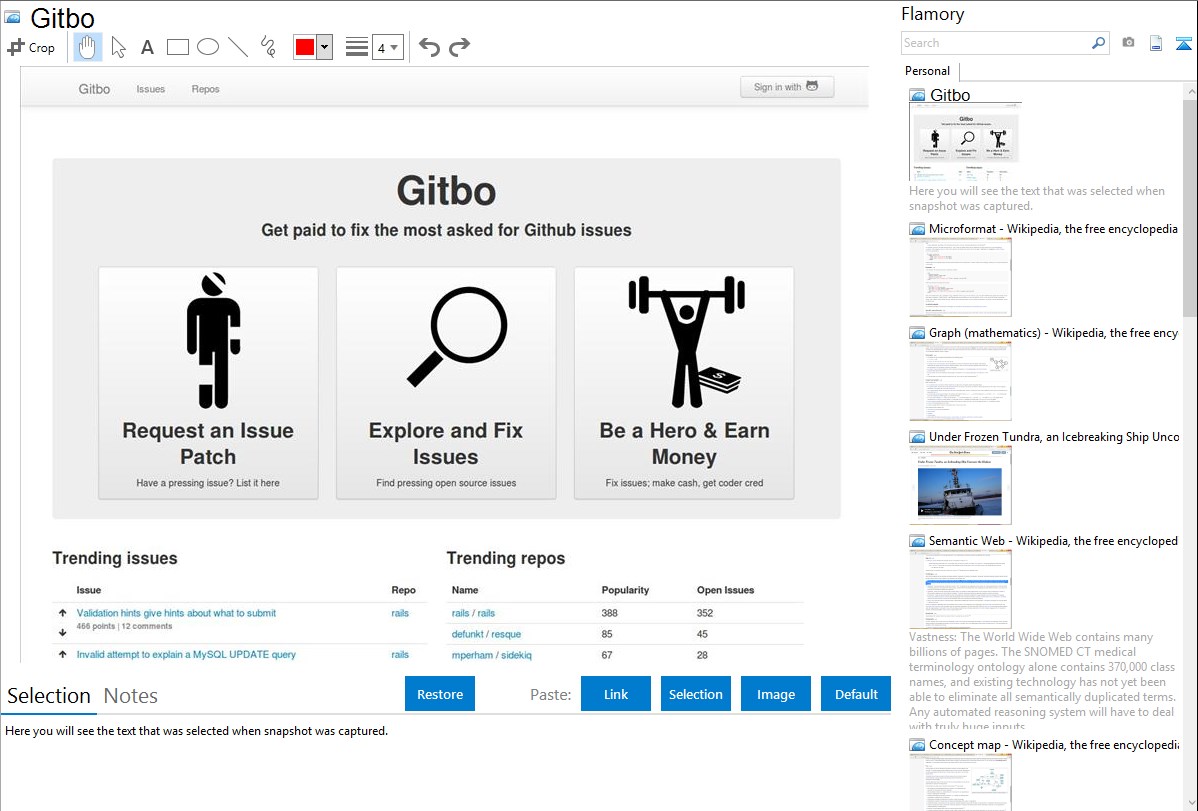
Task: Click the document page icon beside the camera
Action: (1156, 43)
